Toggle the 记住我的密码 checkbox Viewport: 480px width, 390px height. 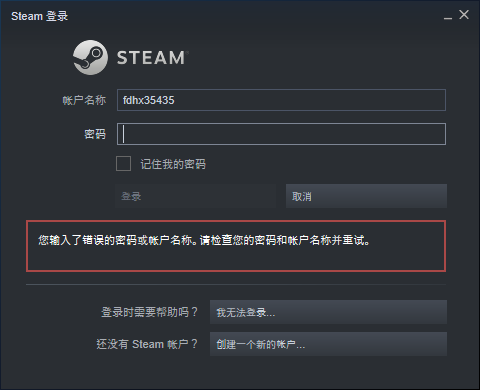(123, 163)
